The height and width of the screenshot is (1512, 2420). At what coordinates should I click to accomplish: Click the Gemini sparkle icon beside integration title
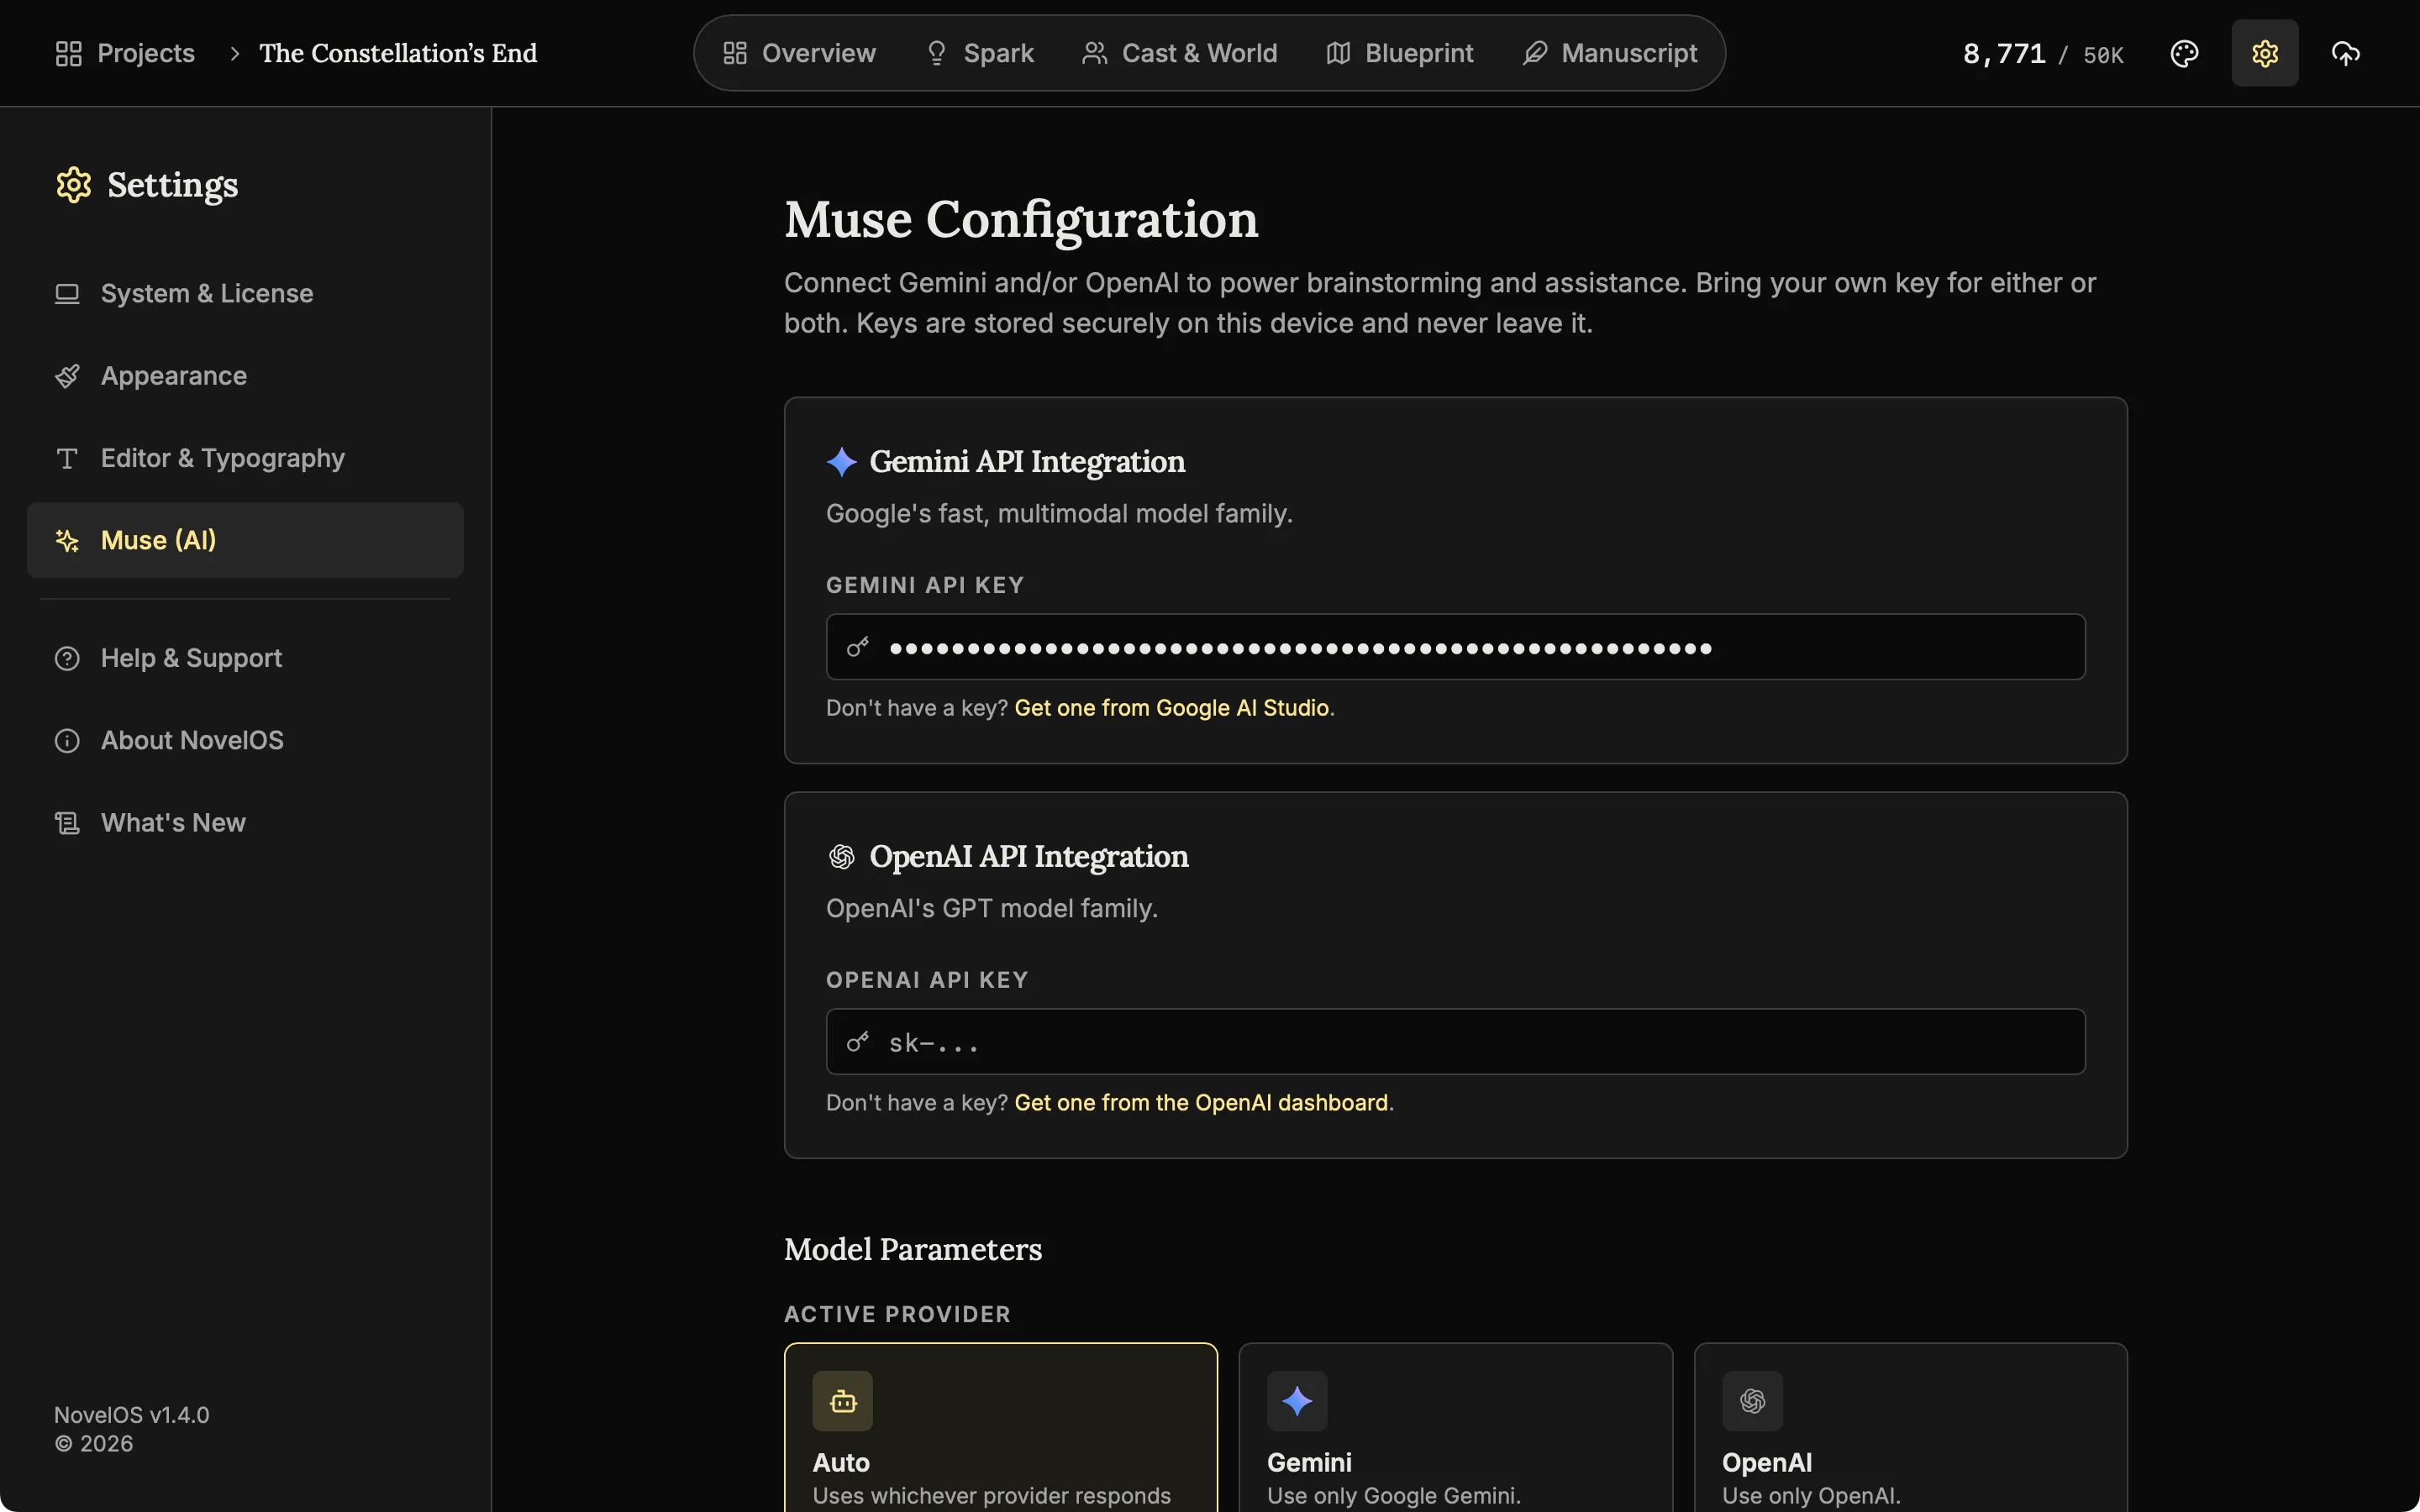click(x=842, y=461)
